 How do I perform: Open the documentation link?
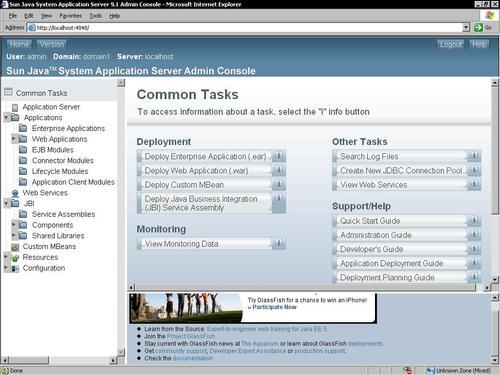pyautogui.click(x=193, y=358)
